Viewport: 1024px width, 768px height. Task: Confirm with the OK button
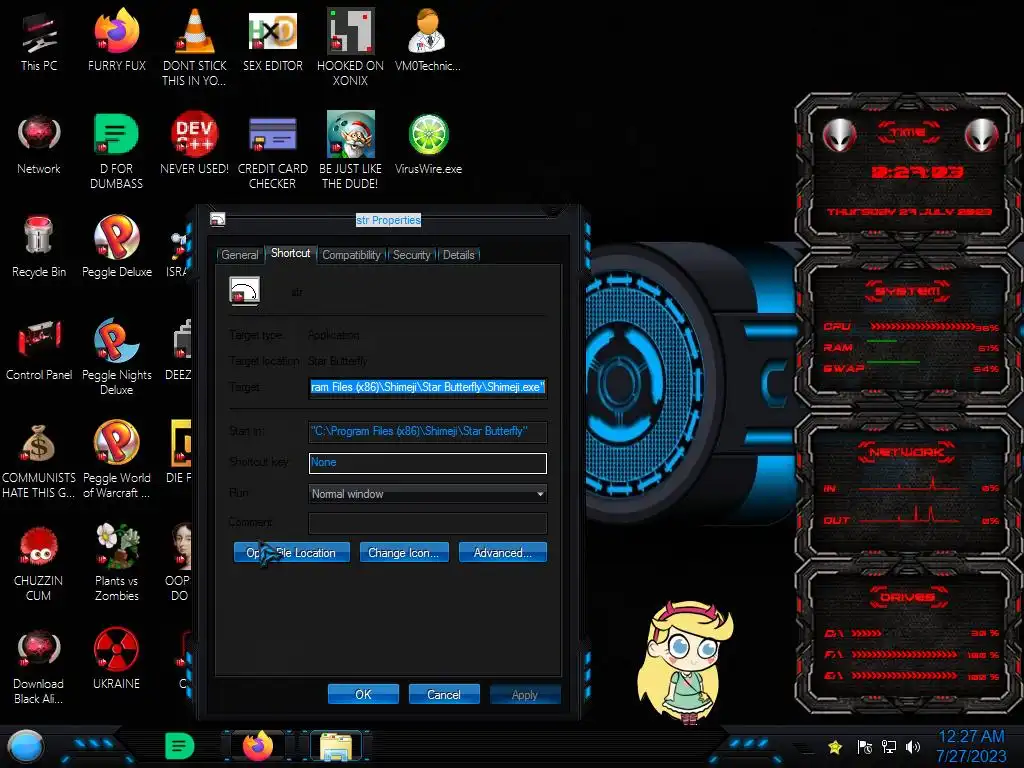click(363, 694)
